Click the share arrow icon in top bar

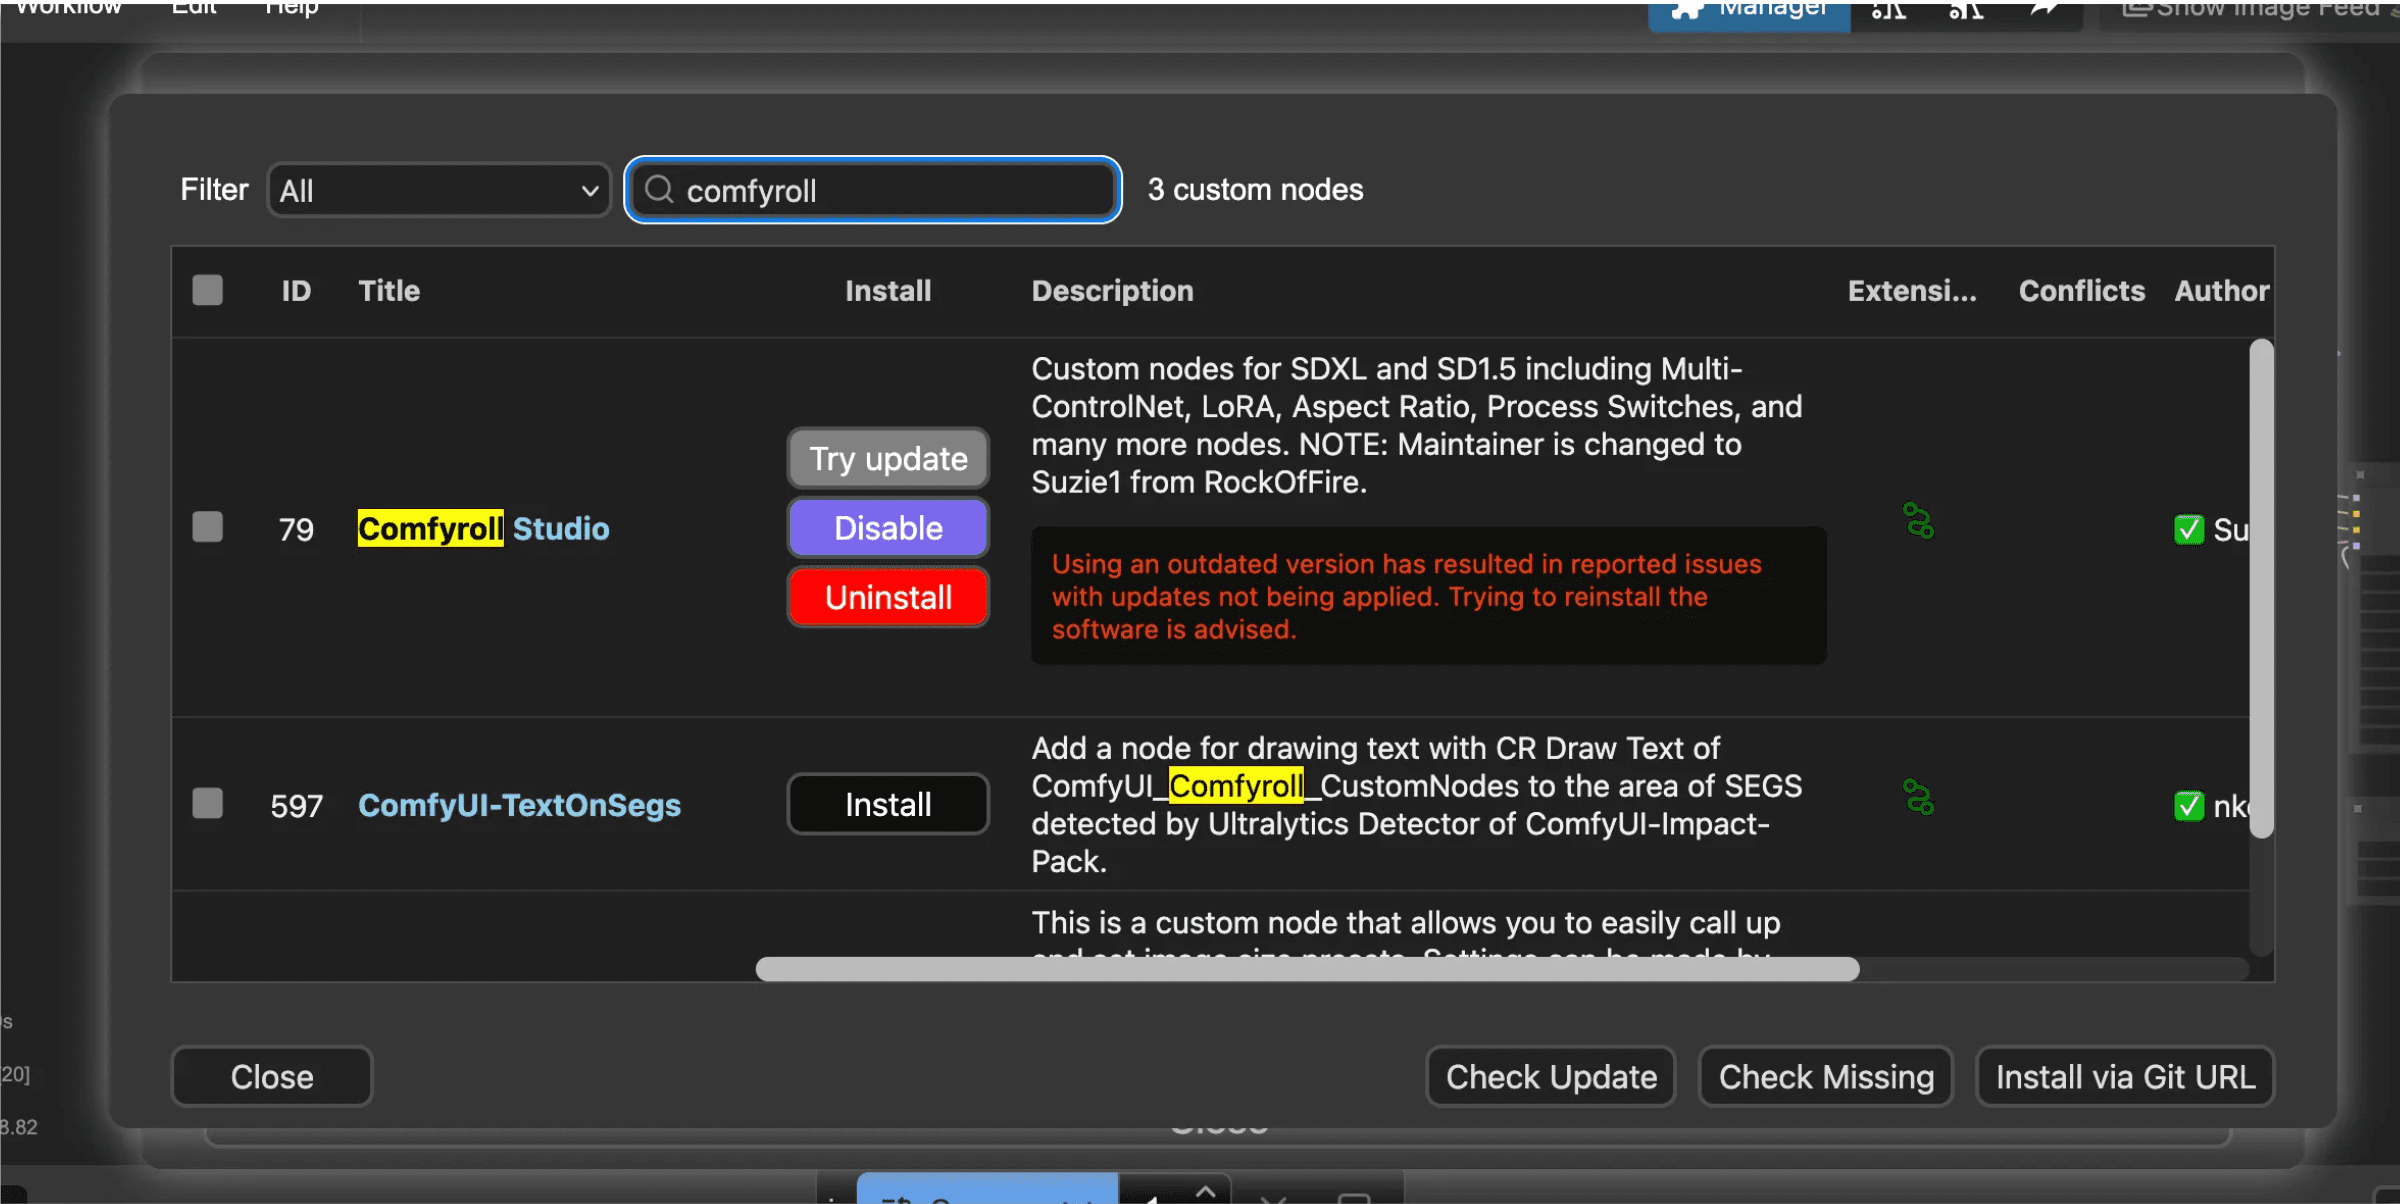click(2042, 9)
